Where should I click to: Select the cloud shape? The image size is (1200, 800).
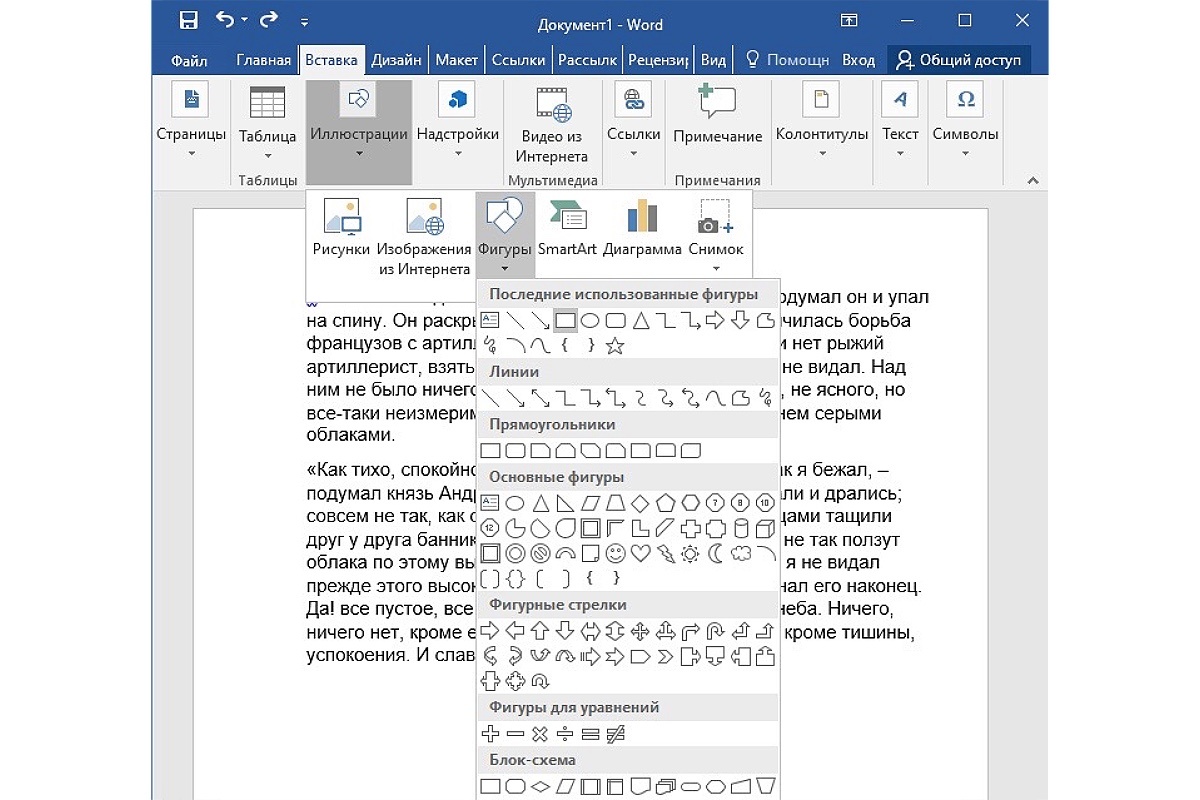tap(740, 553)
